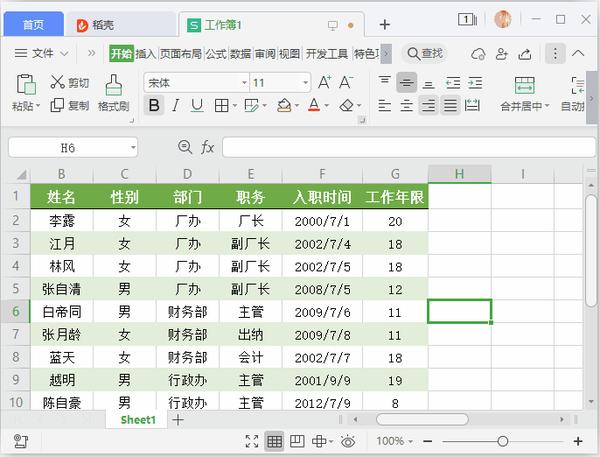Open a new document tab
Viewport: 600px width, 457px height.
point(385,25)
